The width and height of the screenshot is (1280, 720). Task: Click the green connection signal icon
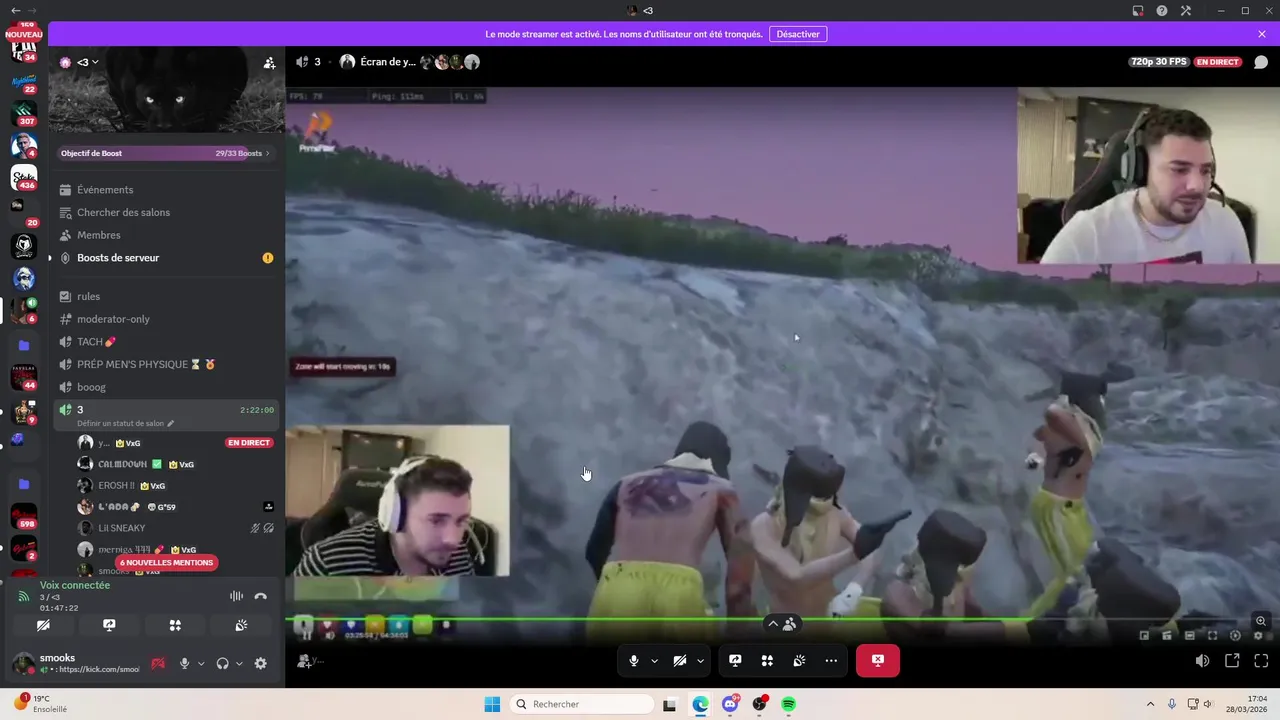tap(24, 596)
